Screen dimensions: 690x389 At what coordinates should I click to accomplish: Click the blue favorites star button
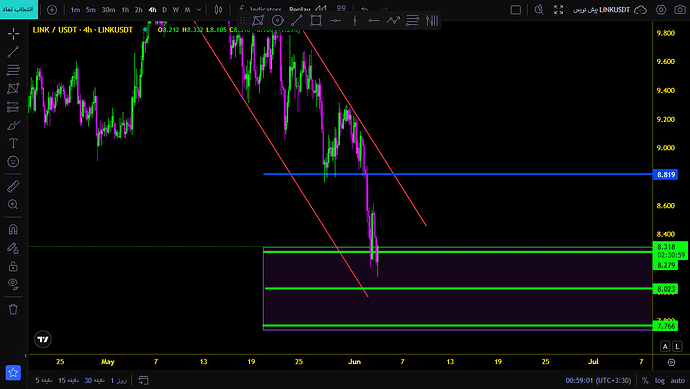point(13,372)
